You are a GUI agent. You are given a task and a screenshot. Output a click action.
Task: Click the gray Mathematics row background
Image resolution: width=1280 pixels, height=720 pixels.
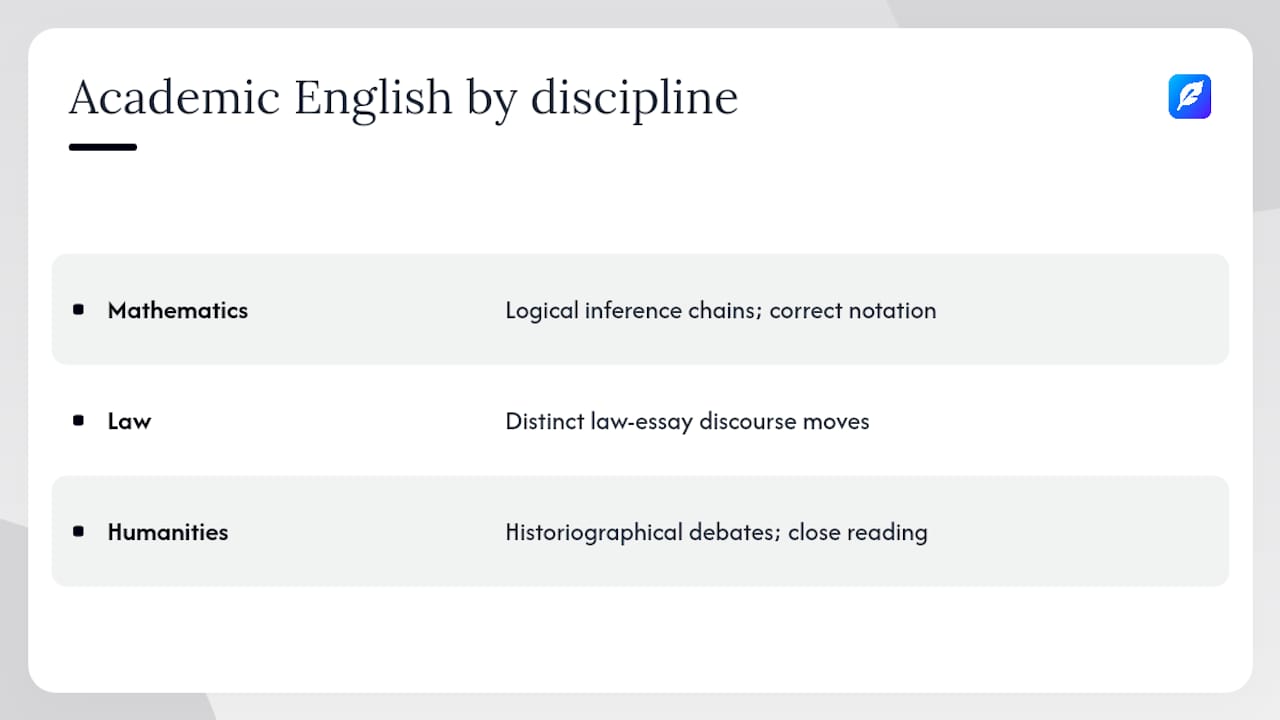click(640, 309)
